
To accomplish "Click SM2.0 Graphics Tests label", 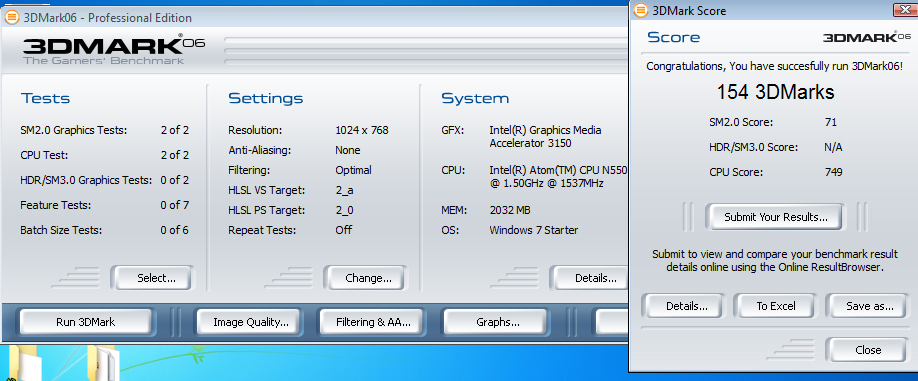I will (73, 130).
